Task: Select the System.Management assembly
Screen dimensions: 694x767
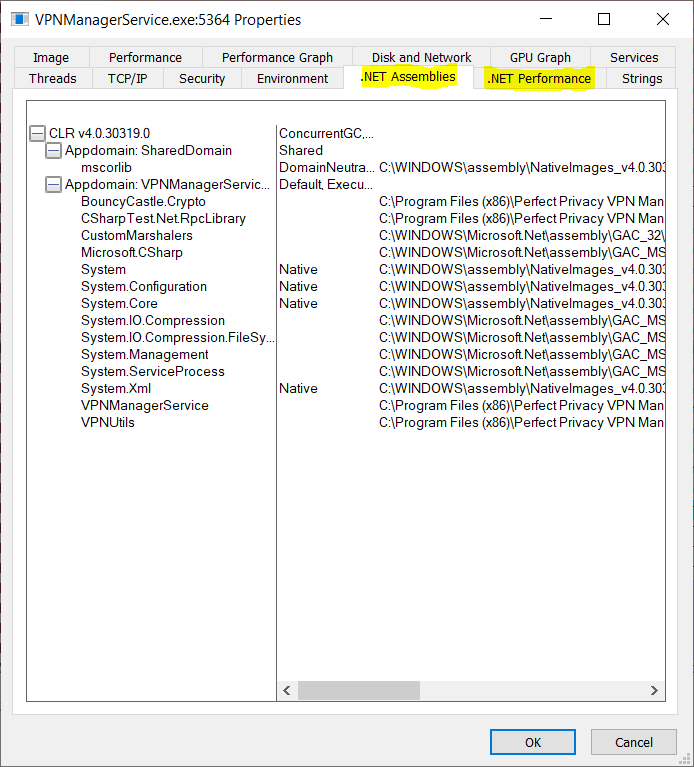Action: pos(145,354)
